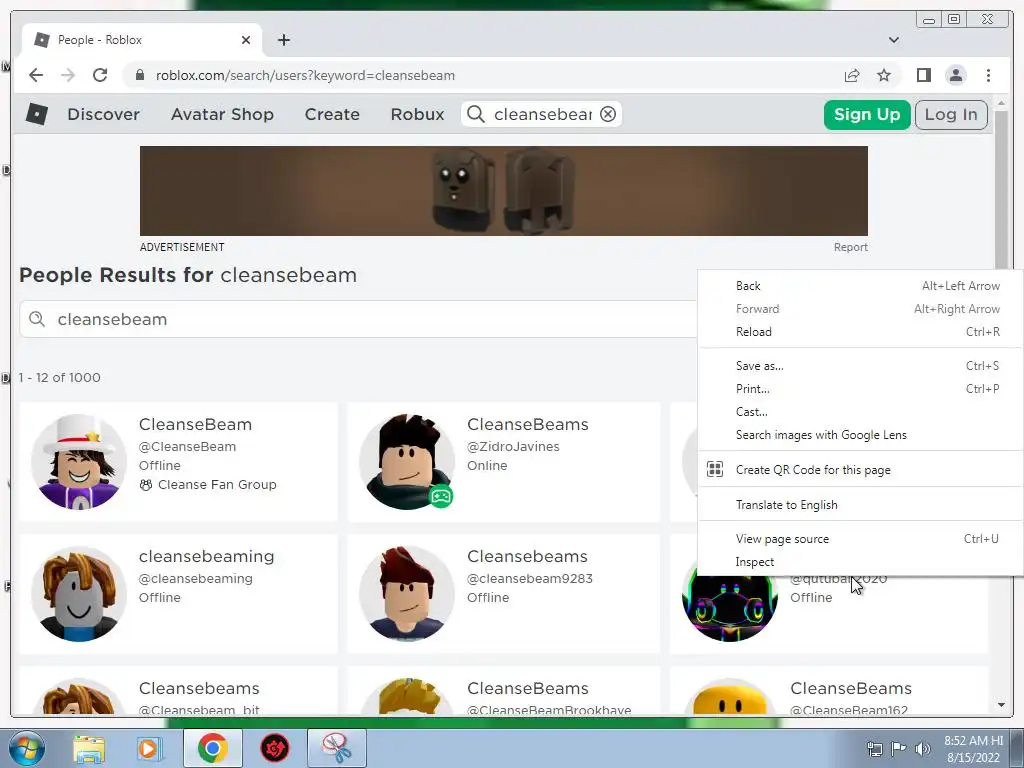The width and height of the screenshot is (1024, 768).
Task: Click the navbar search input field
Action: (x=543, y=114)
